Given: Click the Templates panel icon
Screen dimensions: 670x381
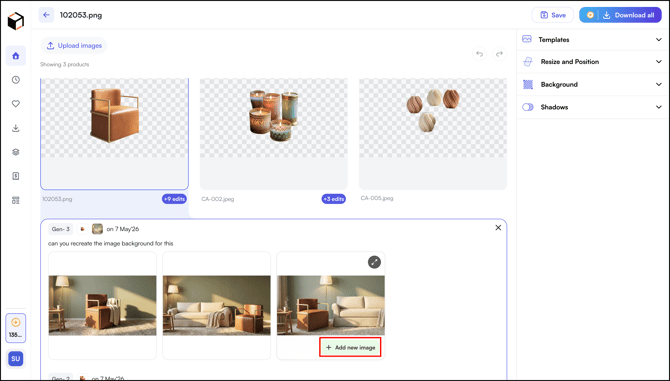Looking at the screenshot, I should (527, 39).
